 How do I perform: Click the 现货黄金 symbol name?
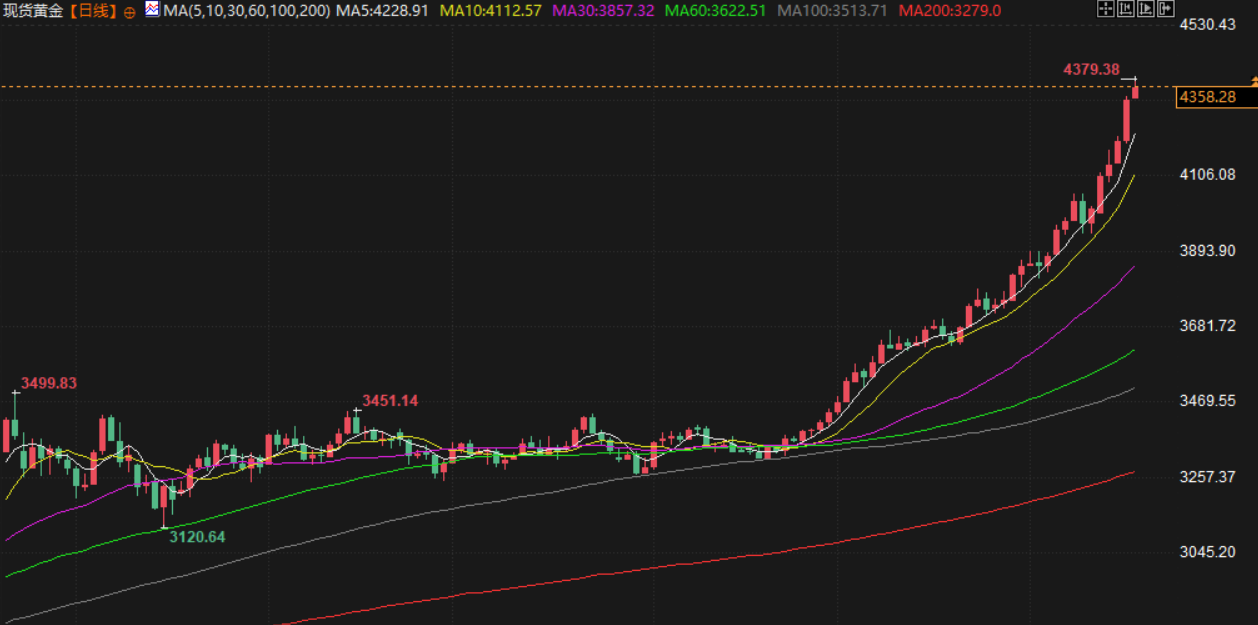[x=35, y=11]
